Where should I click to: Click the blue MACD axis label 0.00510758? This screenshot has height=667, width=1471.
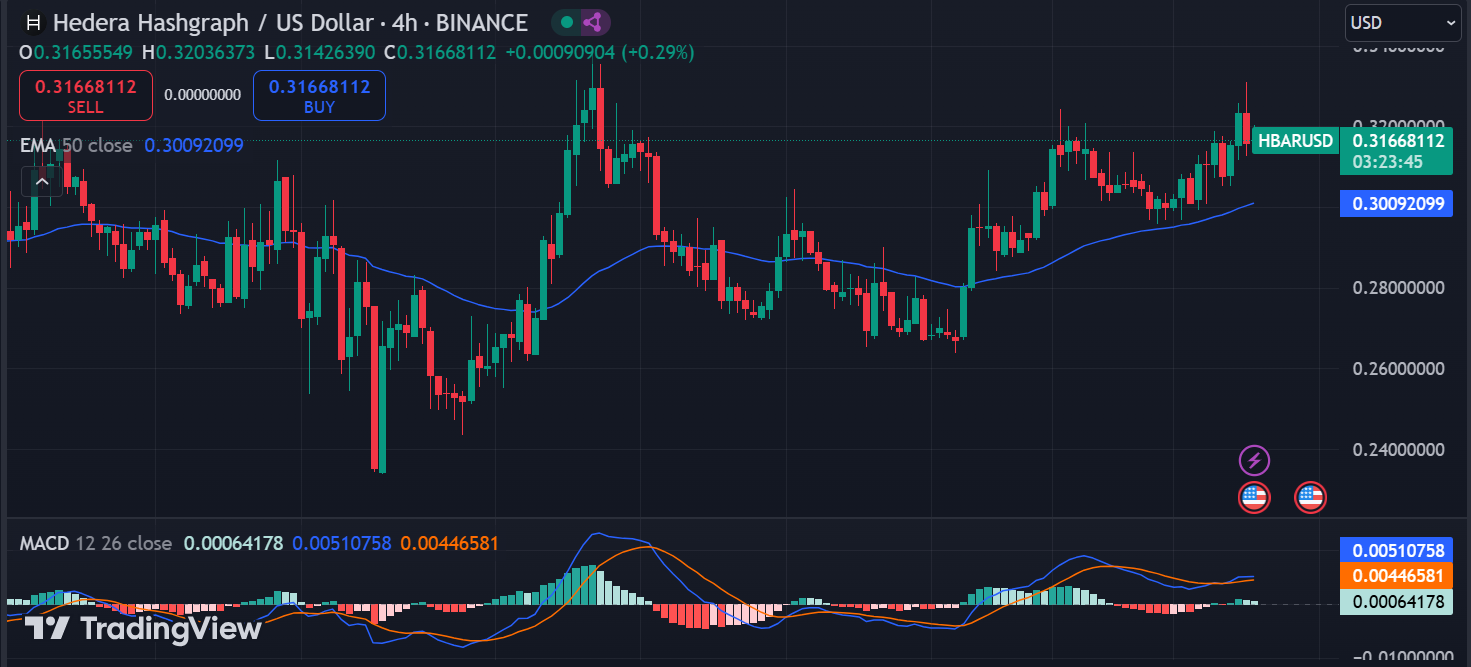tap(1397, 550)
